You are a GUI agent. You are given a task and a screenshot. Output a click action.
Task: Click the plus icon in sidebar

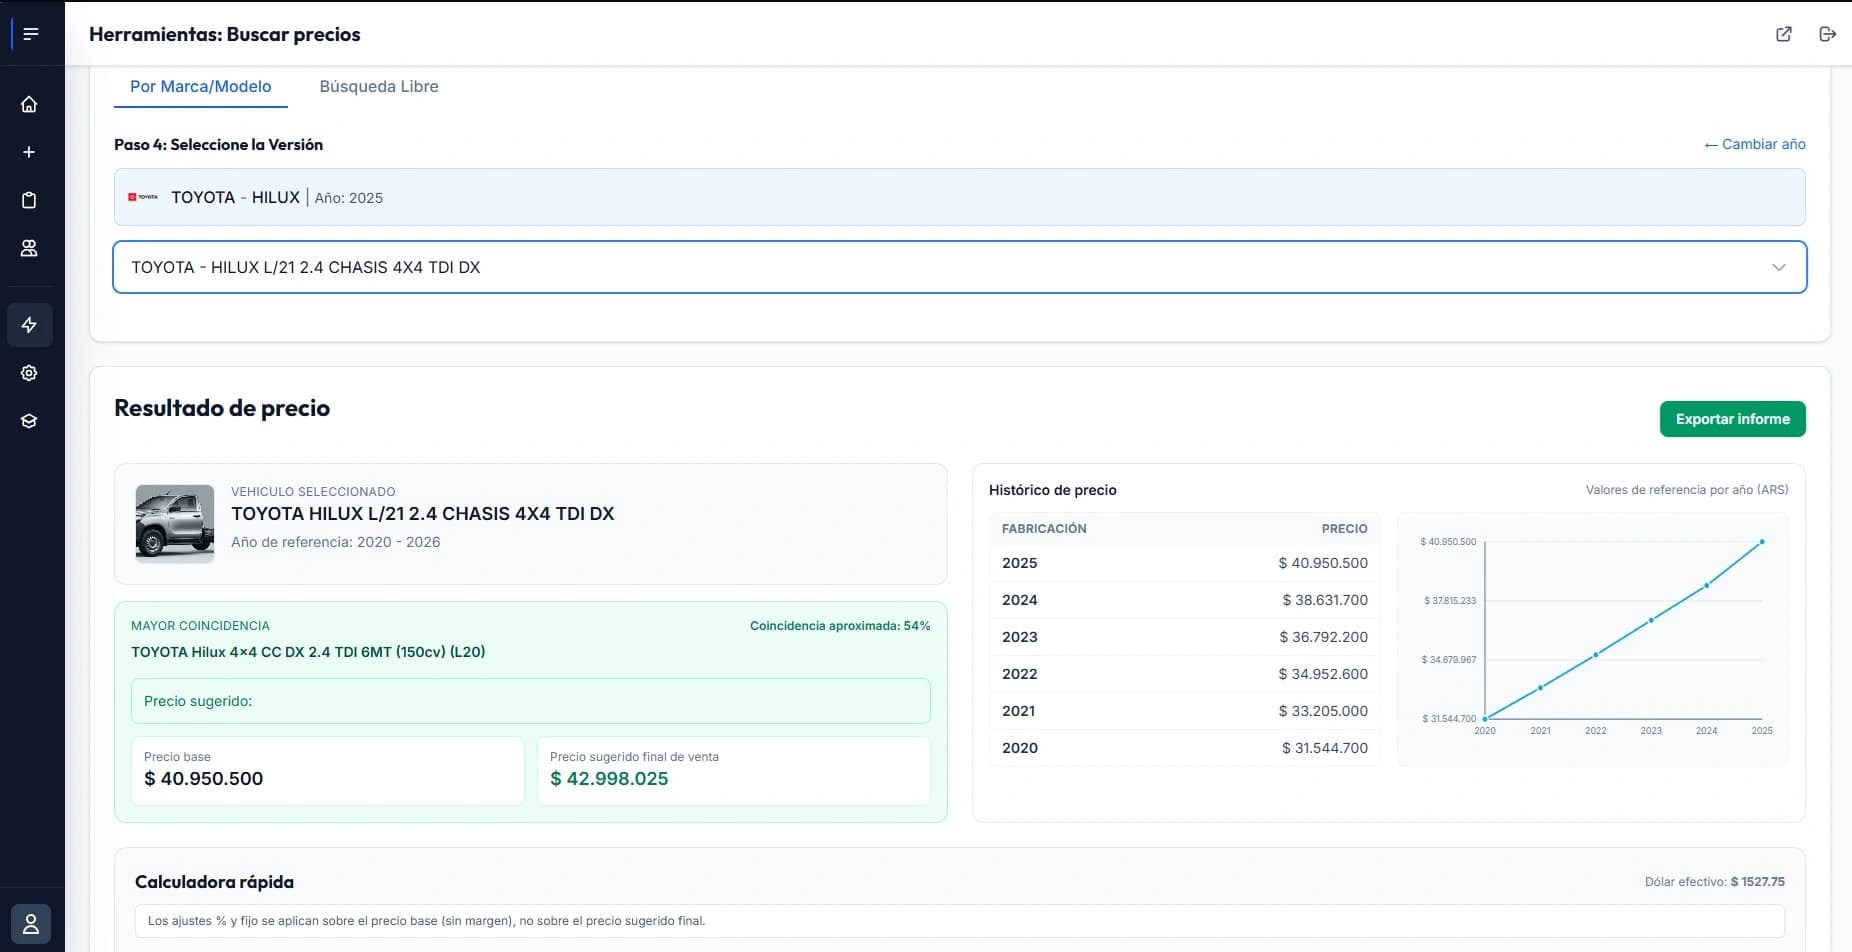(x=29, y=152)
